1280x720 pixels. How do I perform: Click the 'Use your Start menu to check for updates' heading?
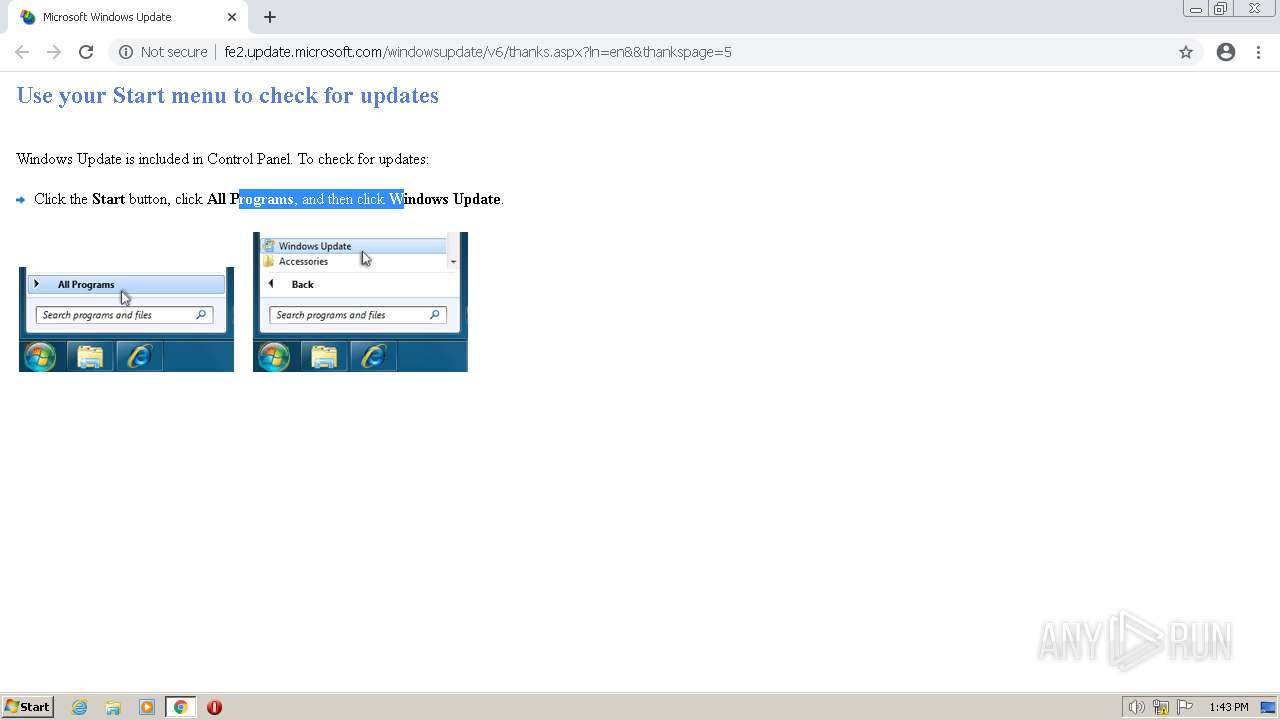[228, 95]
